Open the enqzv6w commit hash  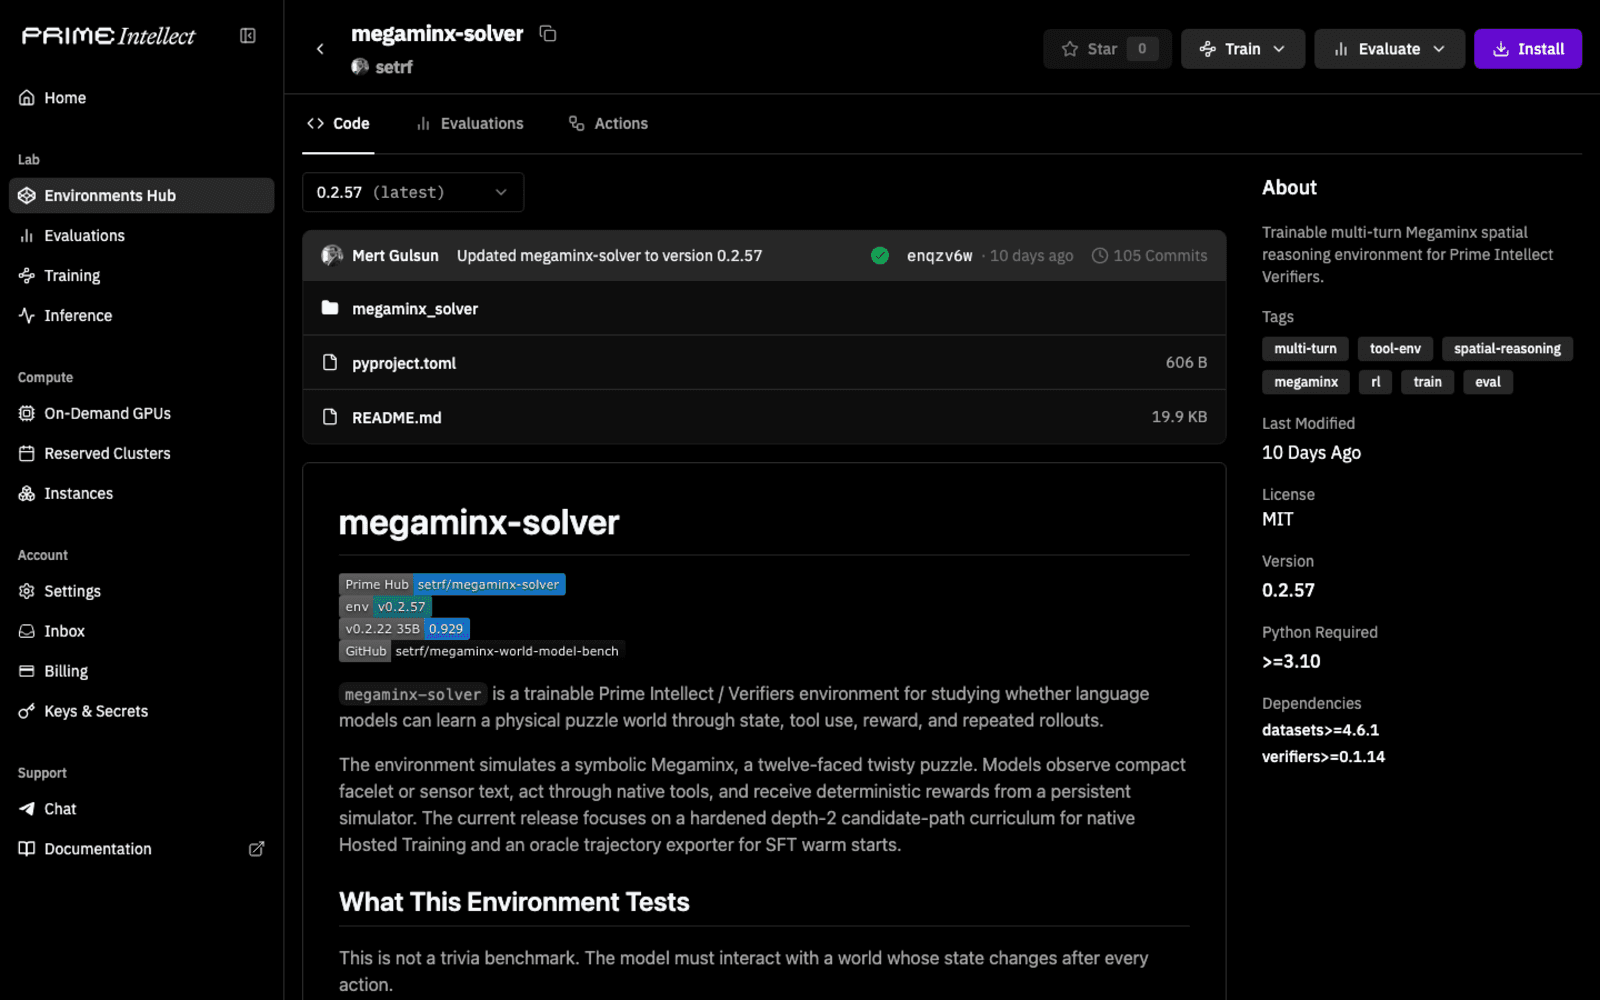point(939,255)
